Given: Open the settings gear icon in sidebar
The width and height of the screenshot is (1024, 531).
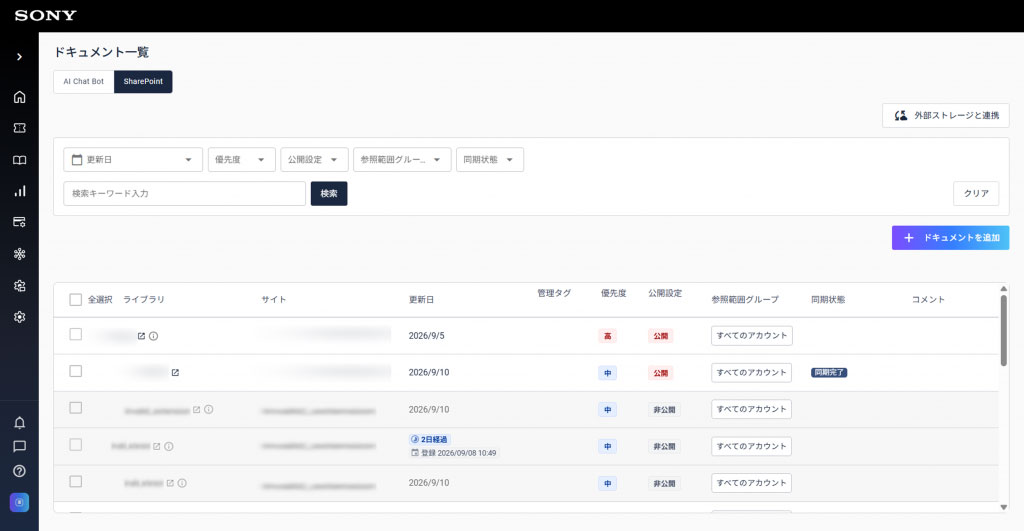Looking at the screenshot, I should pos(20,317).
